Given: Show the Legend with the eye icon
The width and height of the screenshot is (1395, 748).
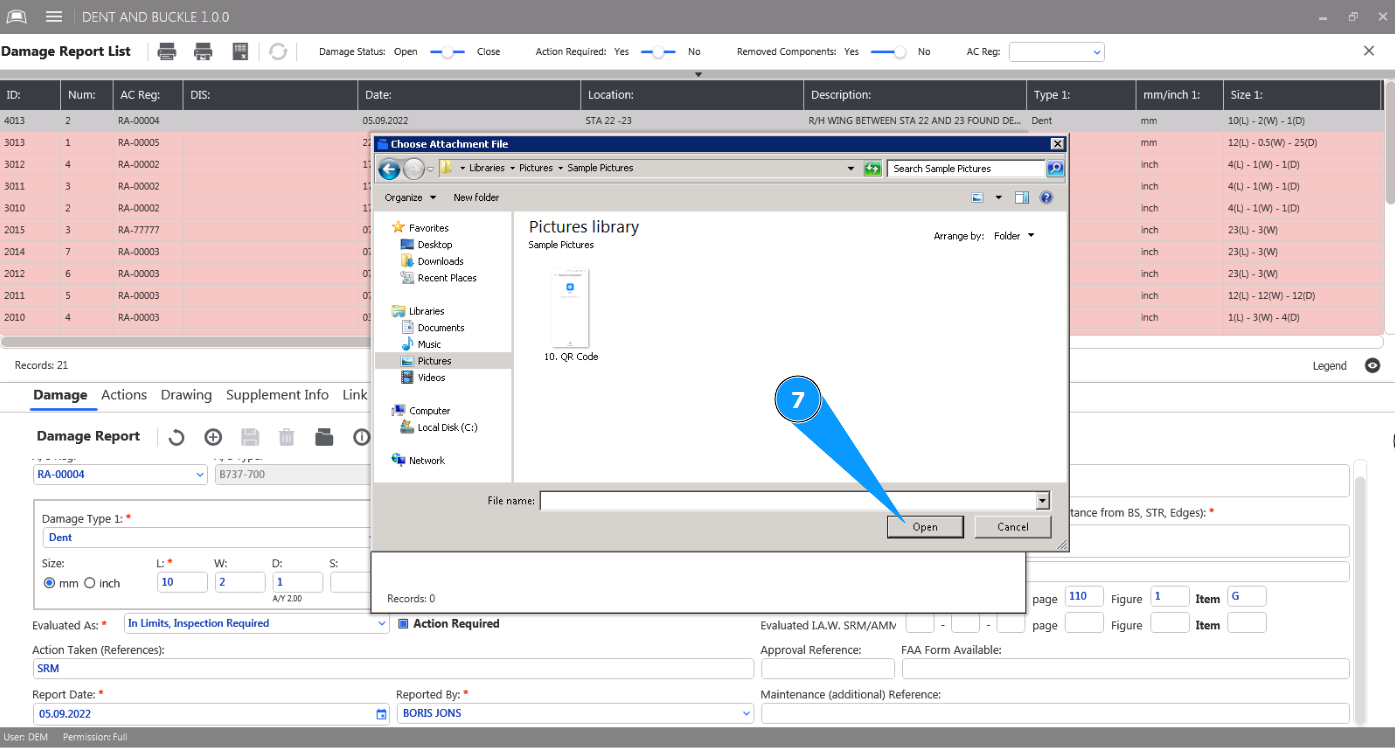Looking at the screenshot, I should coord(1372,366).
